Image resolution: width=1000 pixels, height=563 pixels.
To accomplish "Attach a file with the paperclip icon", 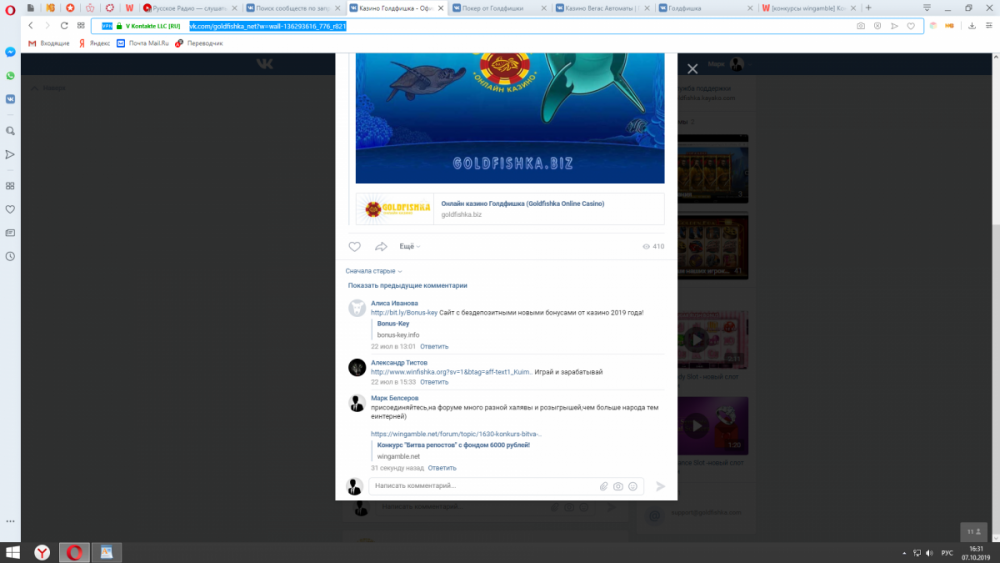I will 604,486.
